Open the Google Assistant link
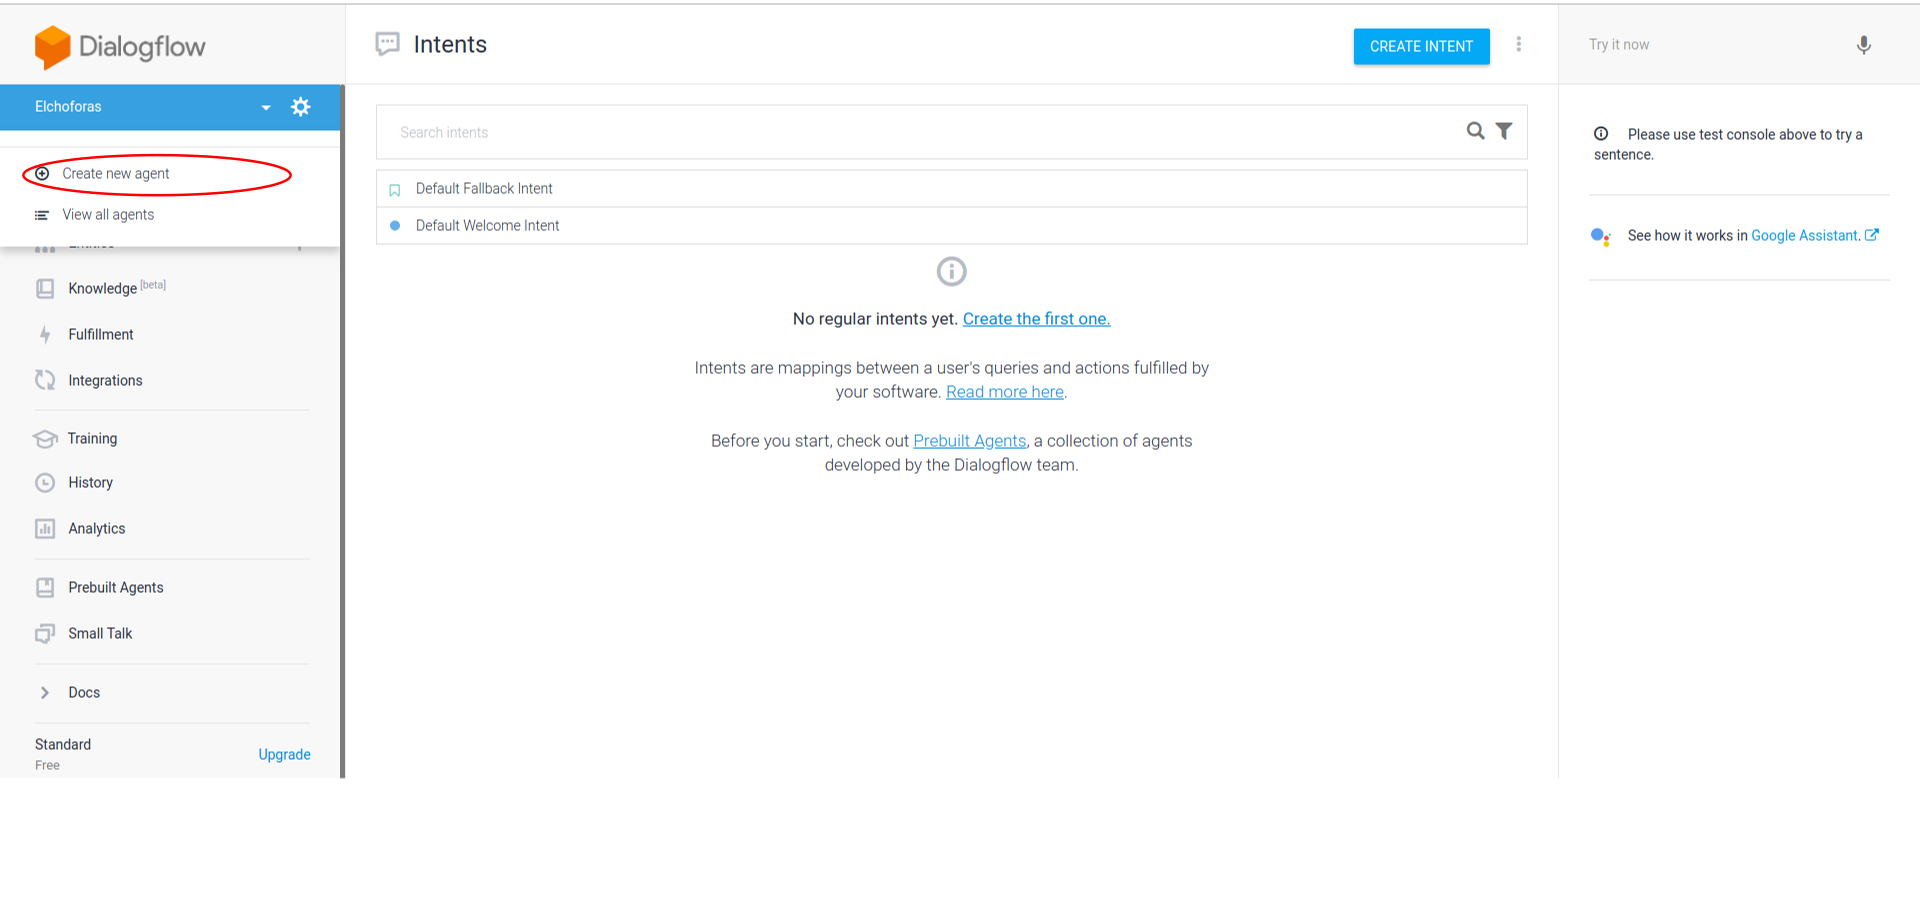This screenshot has height=902, width=1920. coord(1805,236)
